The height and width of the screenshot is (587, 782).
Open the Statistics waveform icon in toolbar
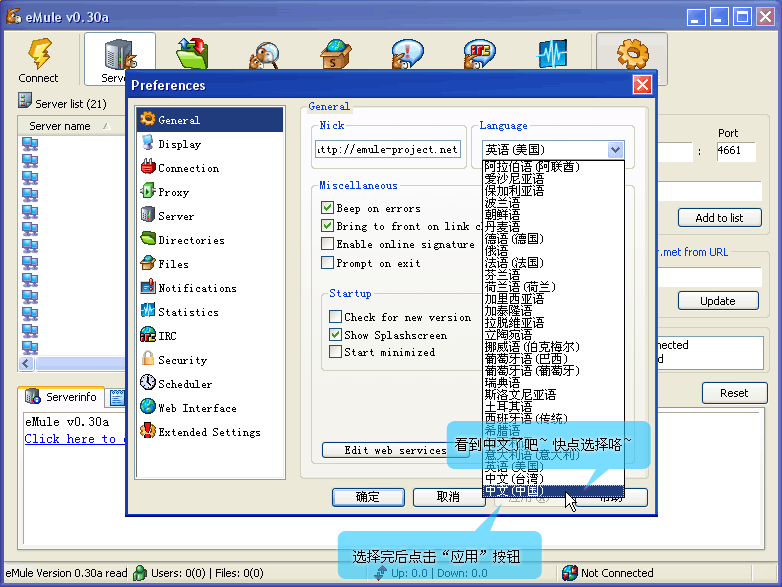(553, 53)
